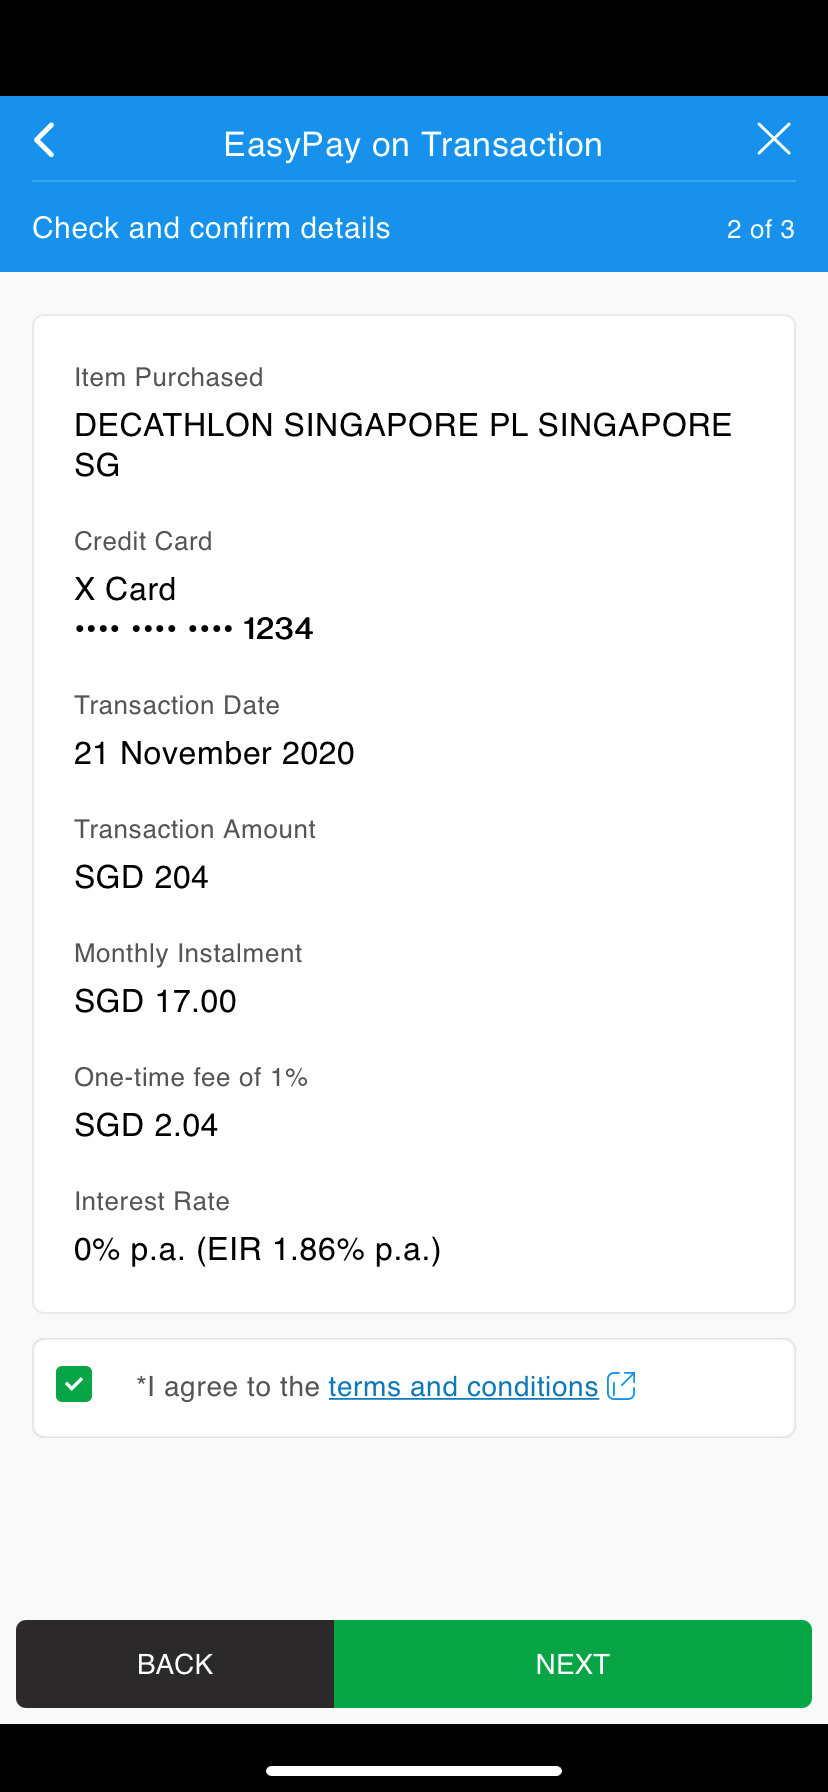Screen dimensions: 828x1792
Task: Open the terms and conditions link
Action: (462, 1386)
